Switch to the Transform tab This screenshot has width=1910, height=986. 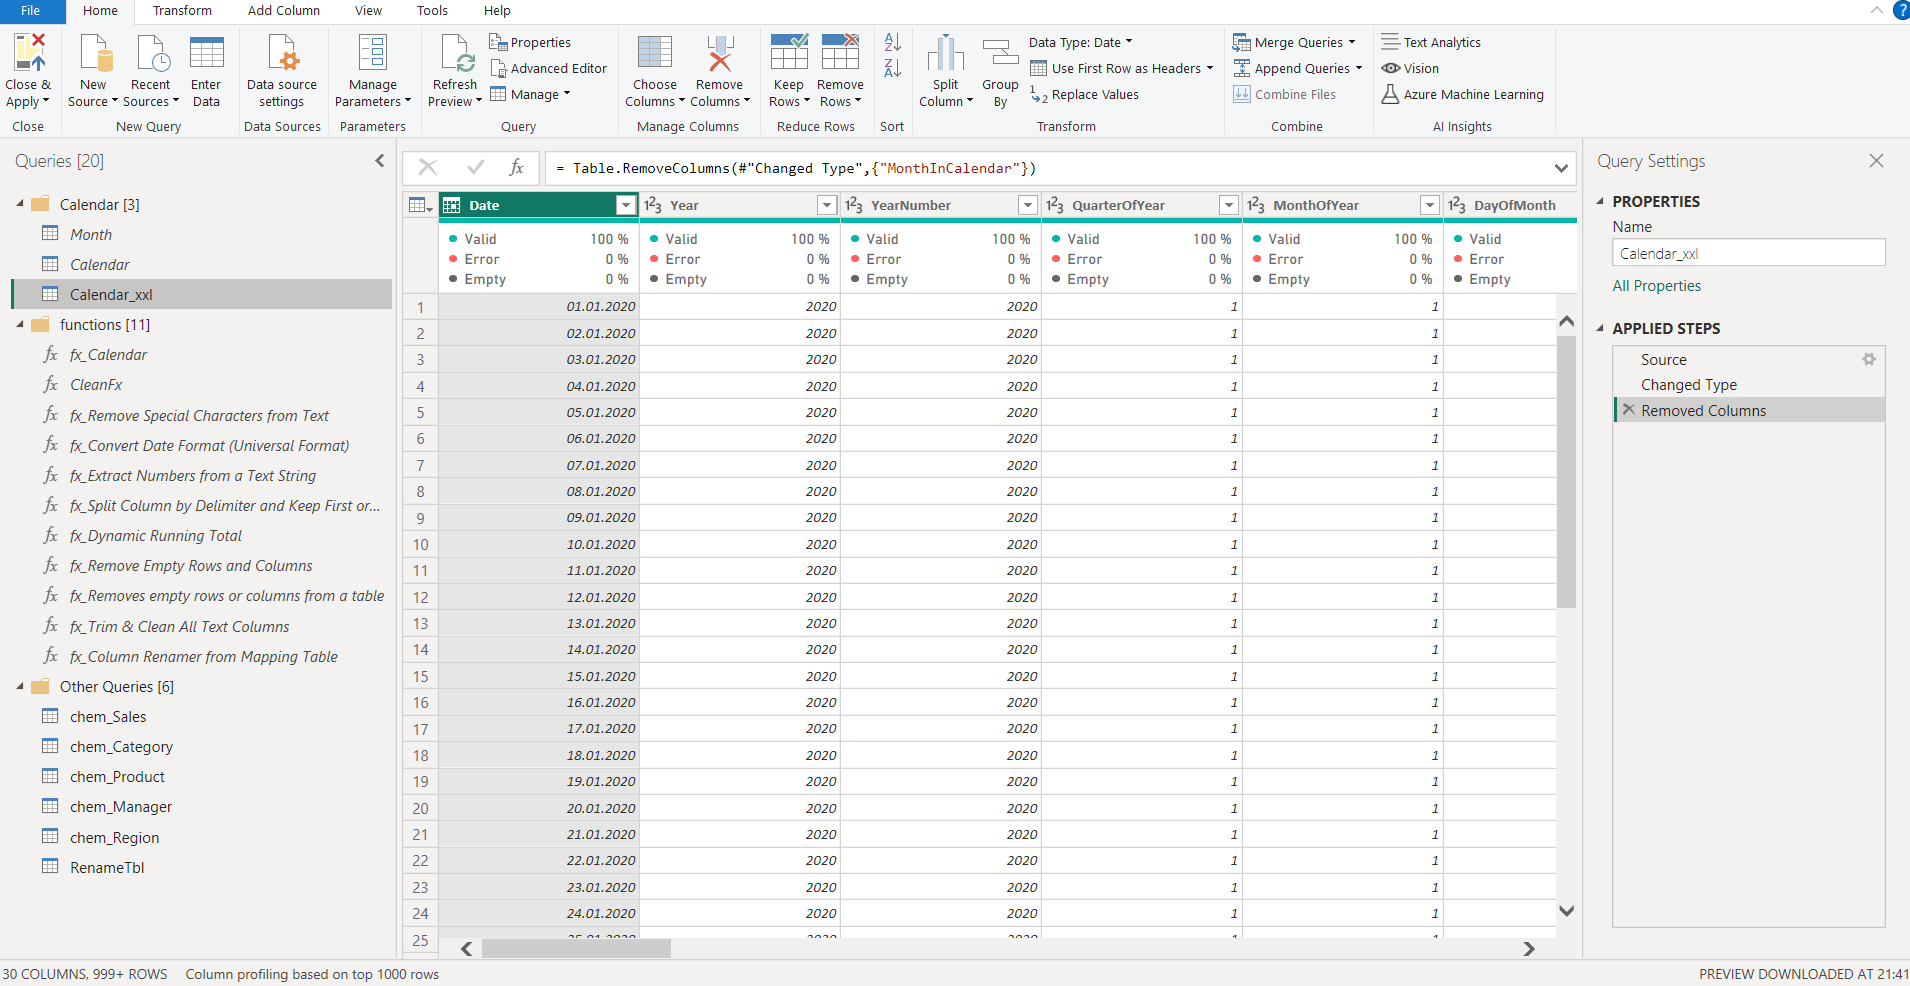(x=182, y=11)
